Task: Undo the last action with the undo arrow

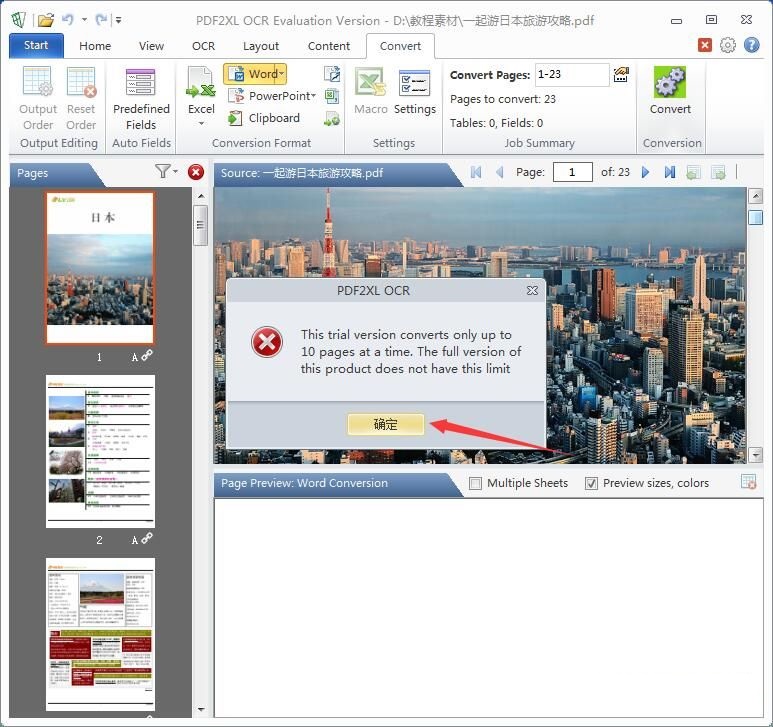Action: point(68,20)
